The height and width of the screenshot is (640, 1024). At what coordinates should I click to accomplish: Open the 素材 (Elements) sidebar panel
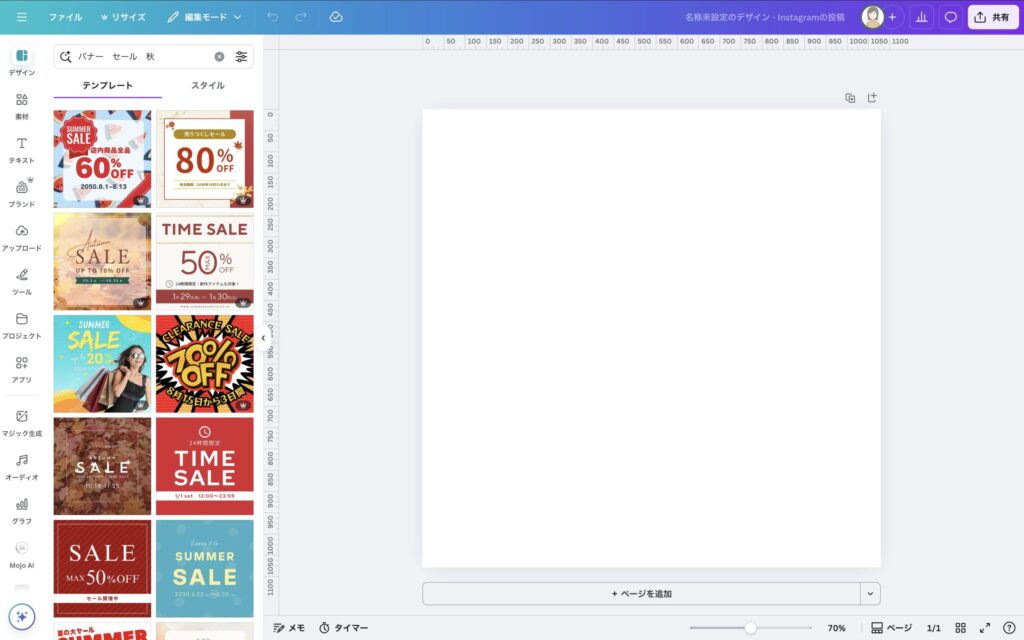point(21,105)
